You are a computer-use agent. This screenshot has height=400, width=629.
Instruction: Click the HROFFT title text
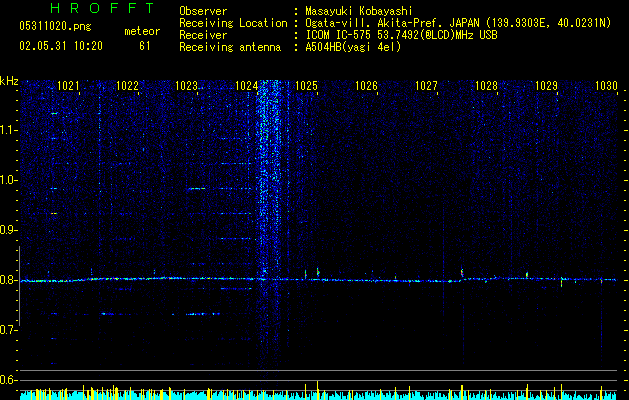(x=102, y=8)
